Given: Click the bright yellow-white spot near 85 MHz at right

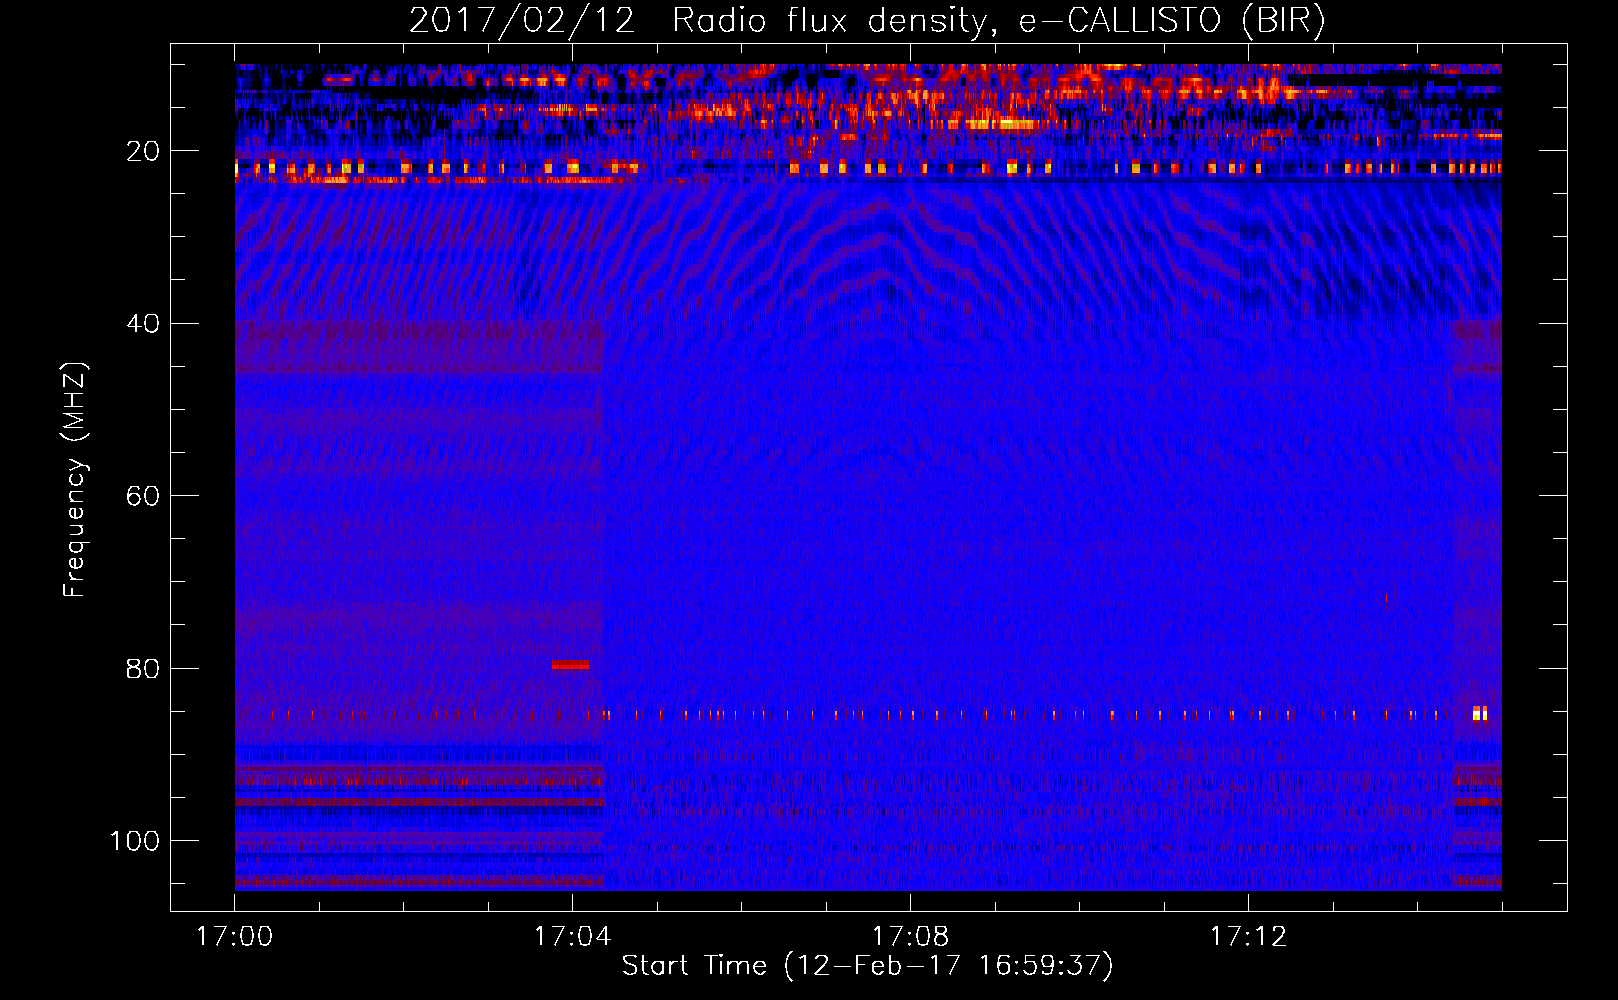Looking at the screenshot, I should tap(1480, 713).
